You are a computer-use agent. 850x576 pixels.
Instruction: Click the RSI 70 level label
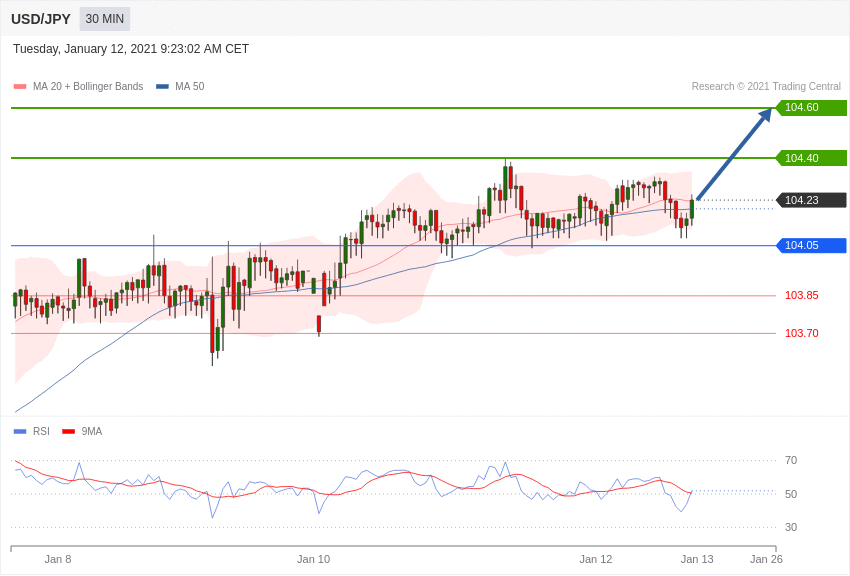point(791,461)
